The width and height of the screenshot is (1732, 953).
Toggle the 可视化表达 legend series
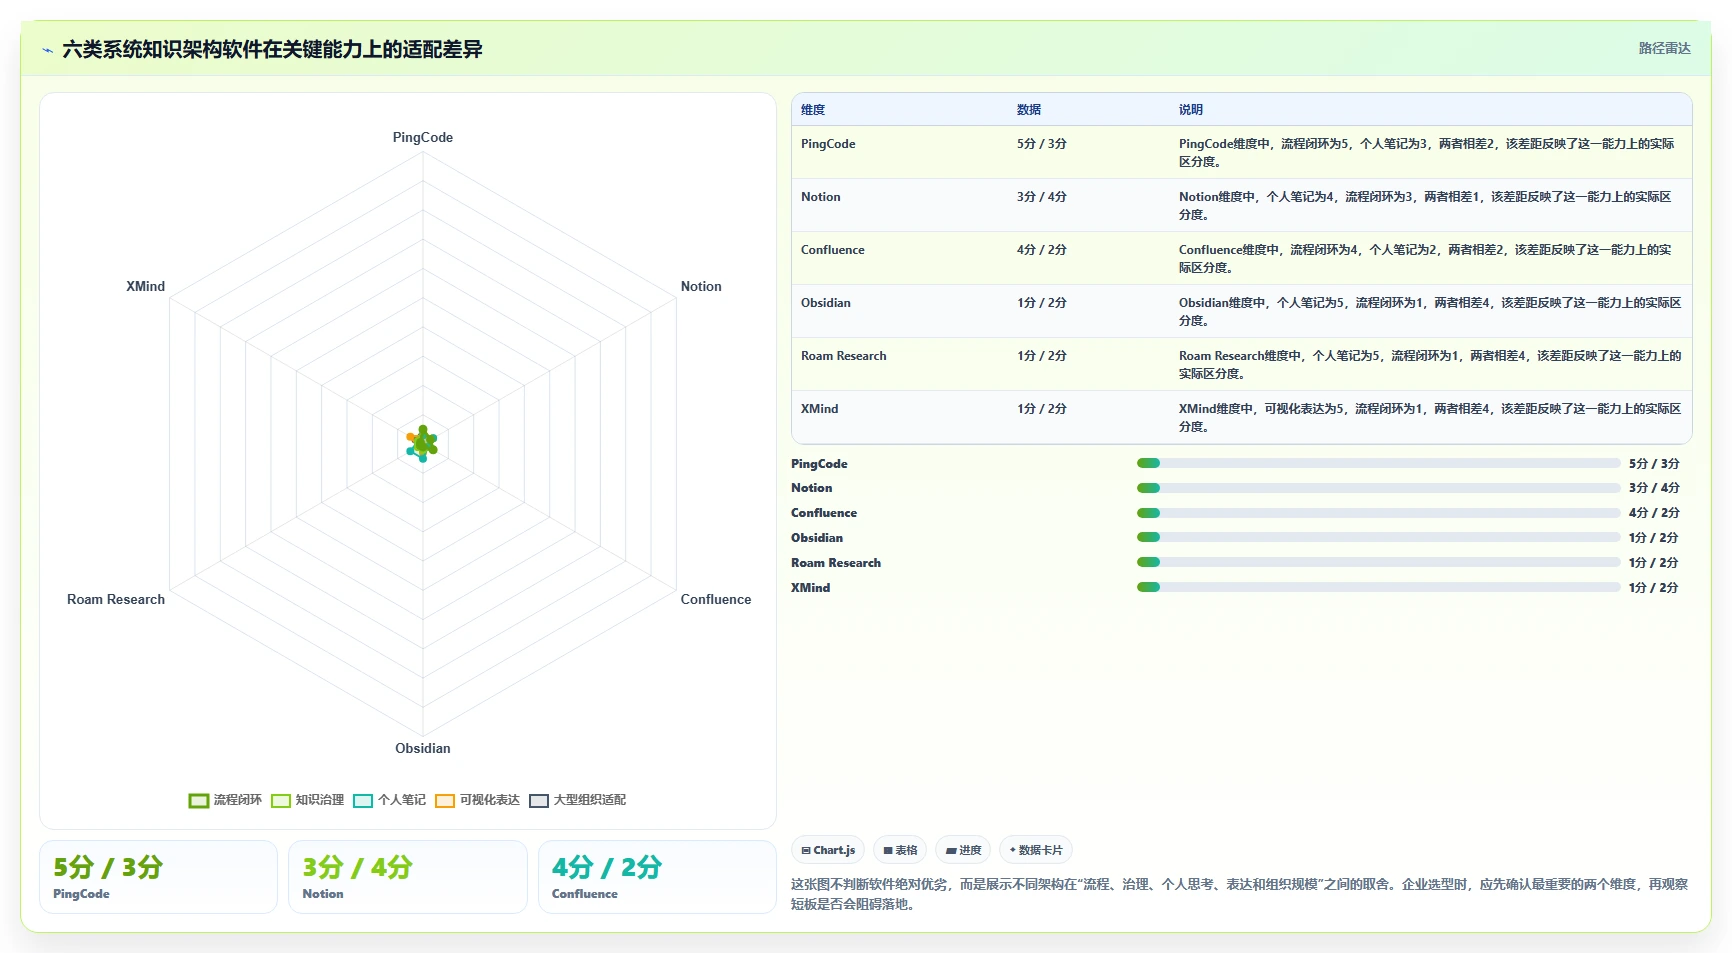tap(477, 800)
